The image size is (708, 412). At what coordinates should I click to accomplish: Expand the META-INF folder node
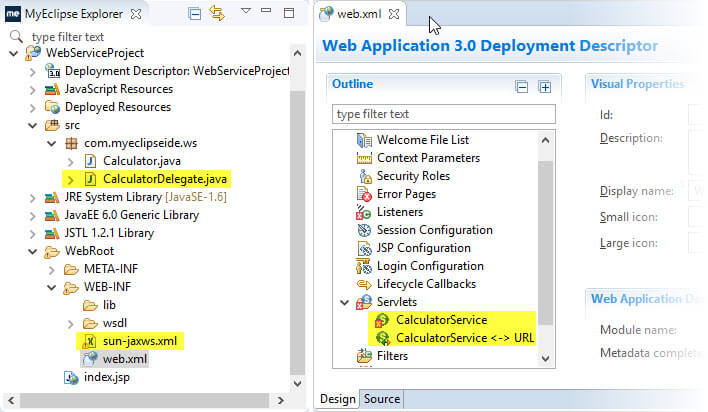pyautogui.click(x=51, y=270)
